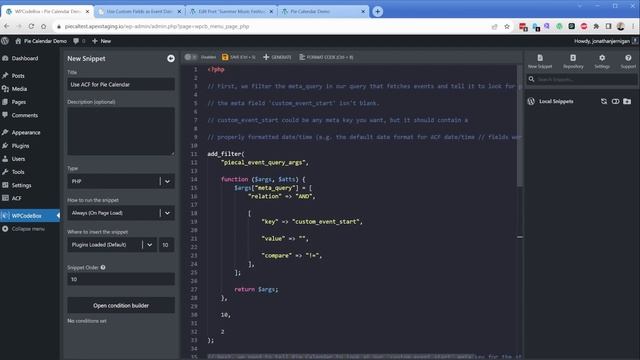Go back with the browser back arrow
The width and height of the screenshot is (640, 360).
tap(7, 26)
